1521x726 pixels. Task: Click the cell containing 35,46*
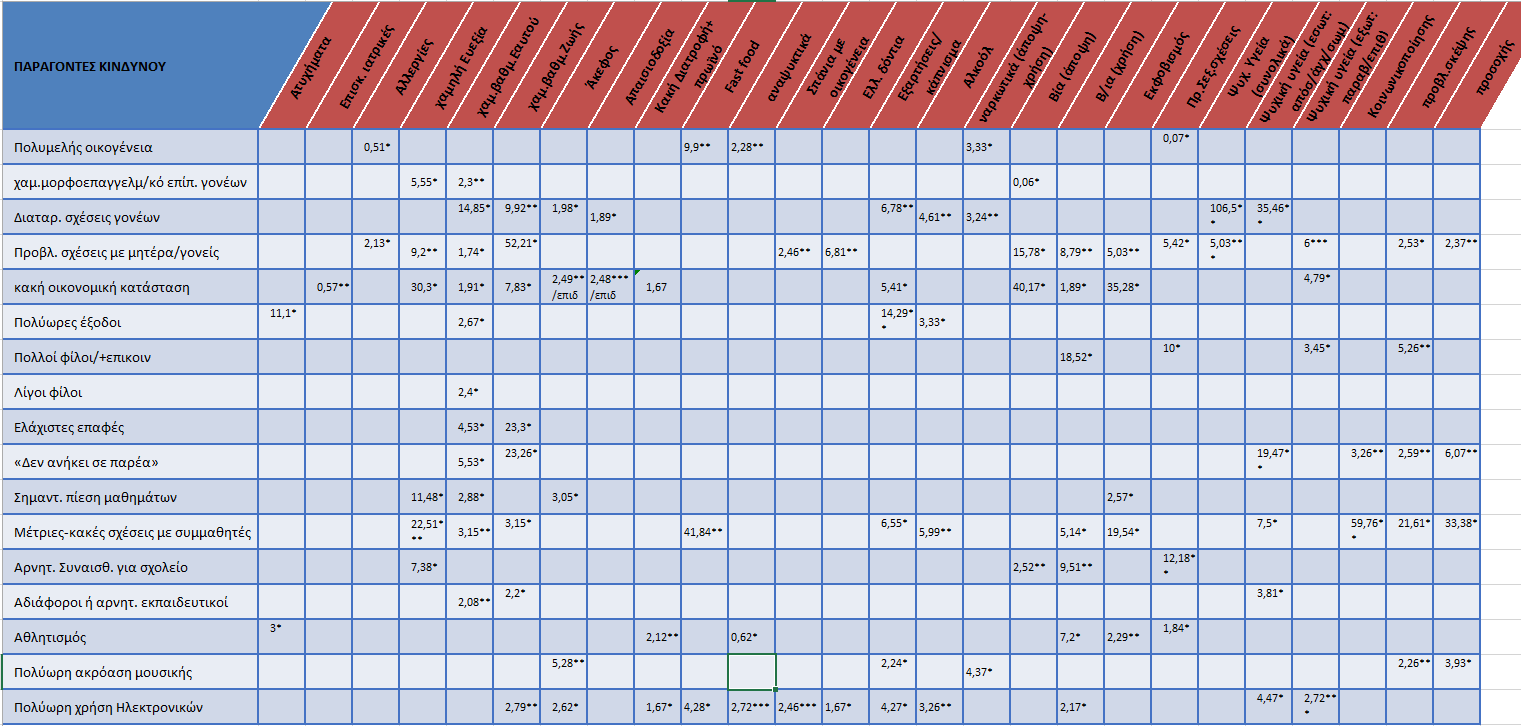tap(1268, 217)
